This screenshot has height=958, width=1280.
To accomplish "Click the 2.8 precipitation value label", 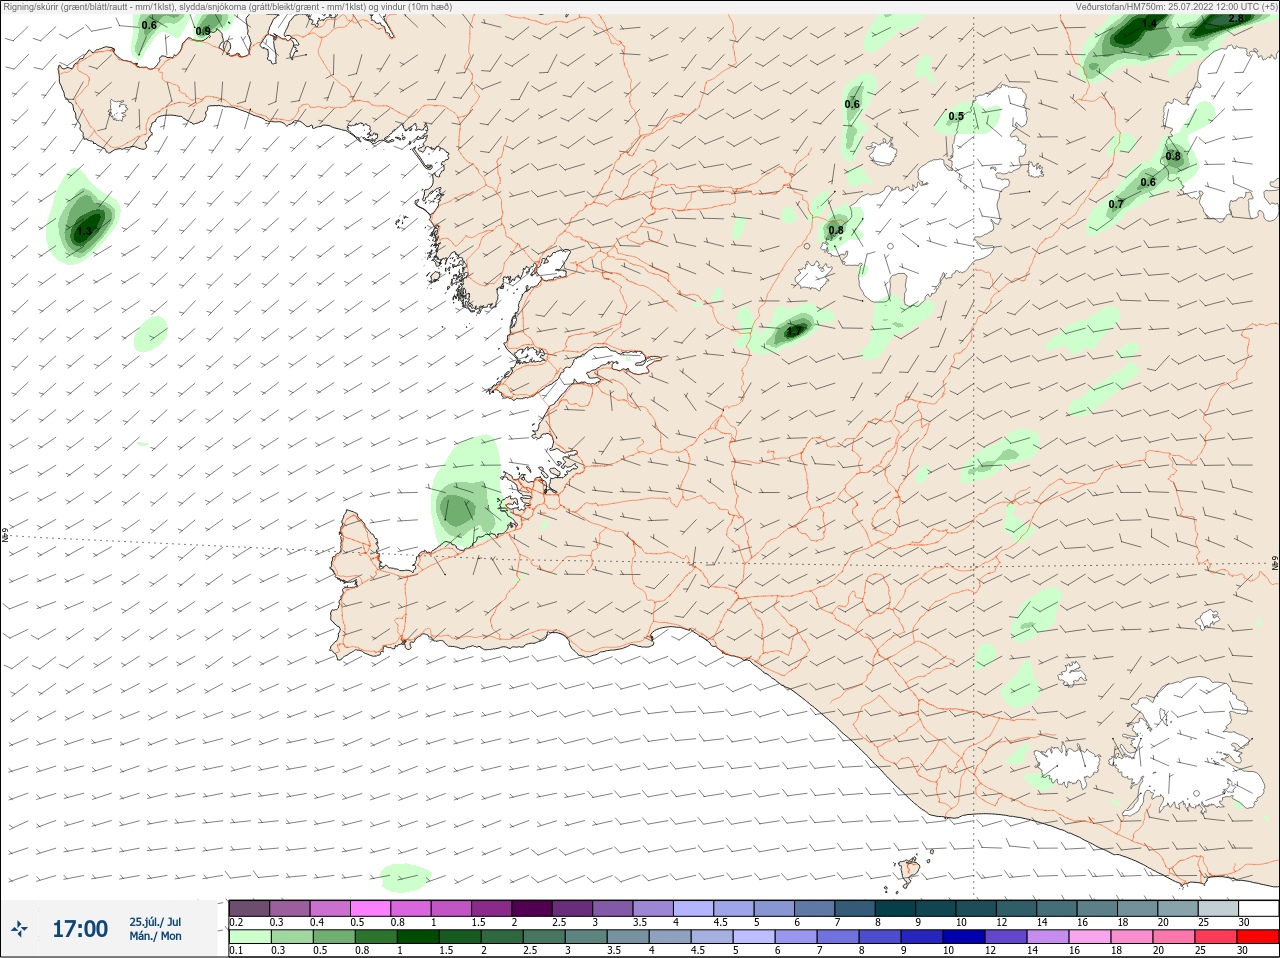I will click(x=1236, y=18).
